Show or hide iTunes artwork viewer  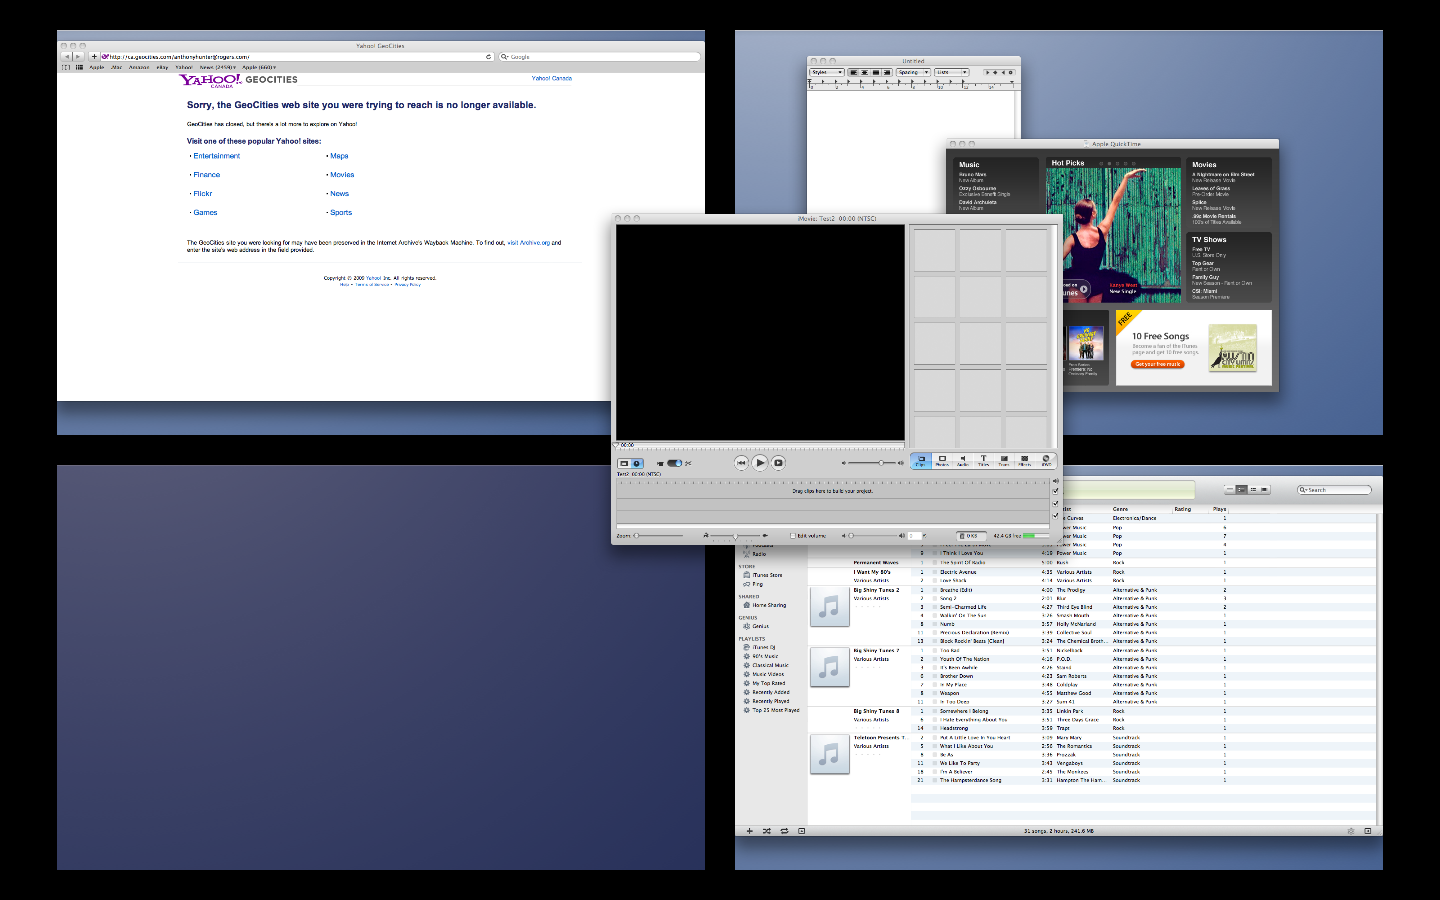(x=801, y=831)
